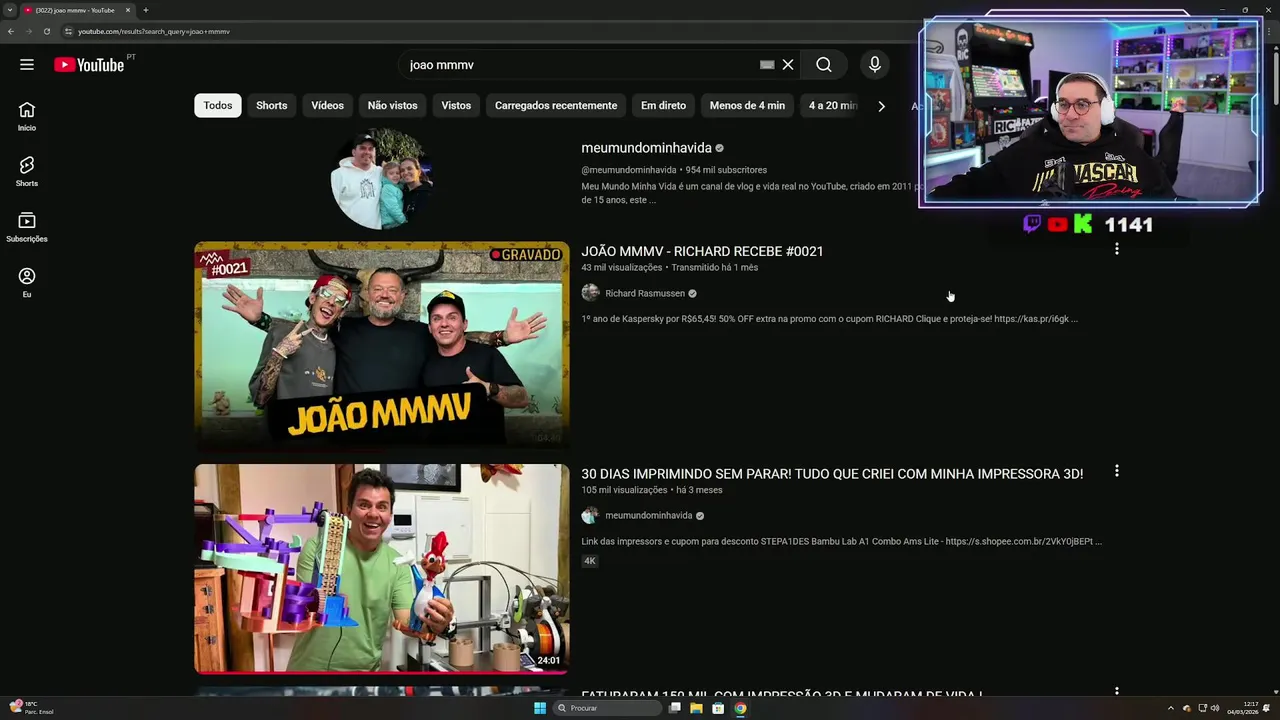Open Shorts in the left sidebar
This screenshot has width=1280, height=720.
pos(27,171)
